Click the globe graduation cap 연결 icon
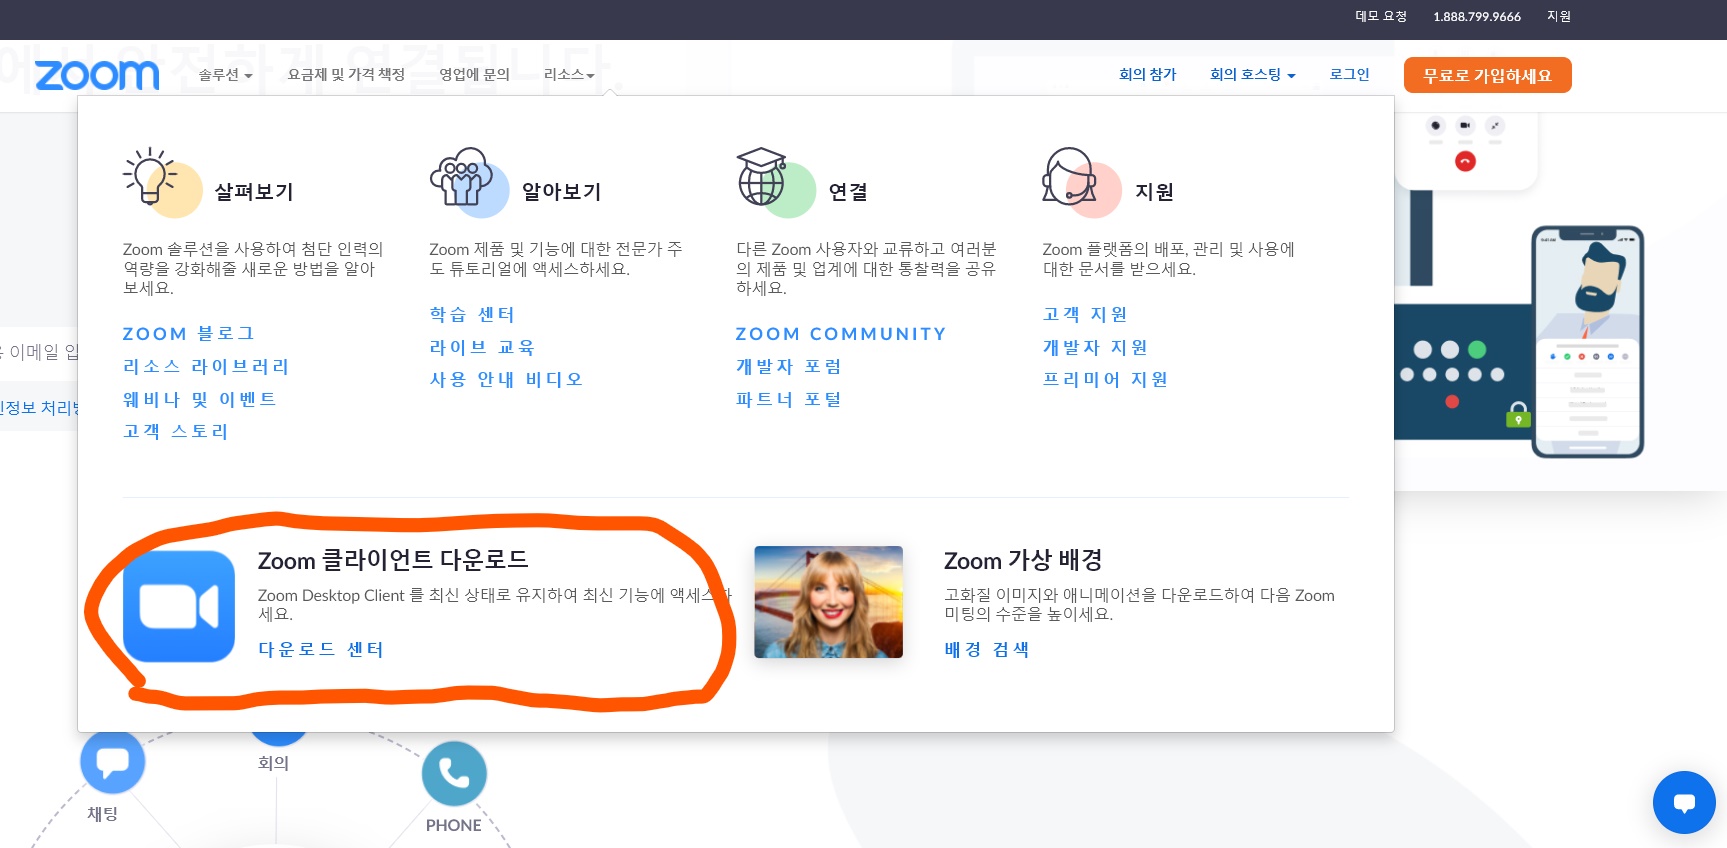 (775, 182)
